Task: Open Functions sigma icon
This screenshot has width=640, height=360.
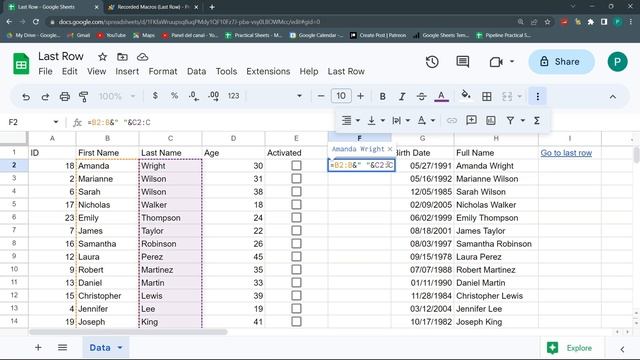Action: click(537, 120)
